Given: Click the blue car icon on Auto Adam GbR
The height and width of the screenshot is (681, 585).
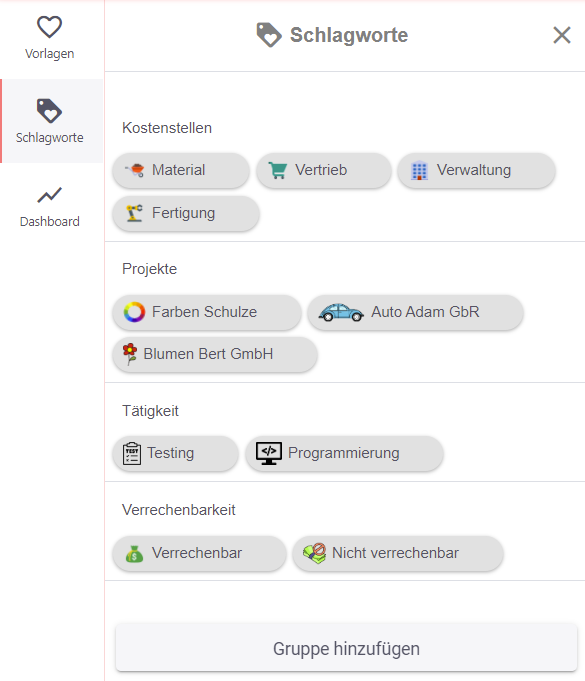Looking at the screenshot, I should tap(341, 312).
